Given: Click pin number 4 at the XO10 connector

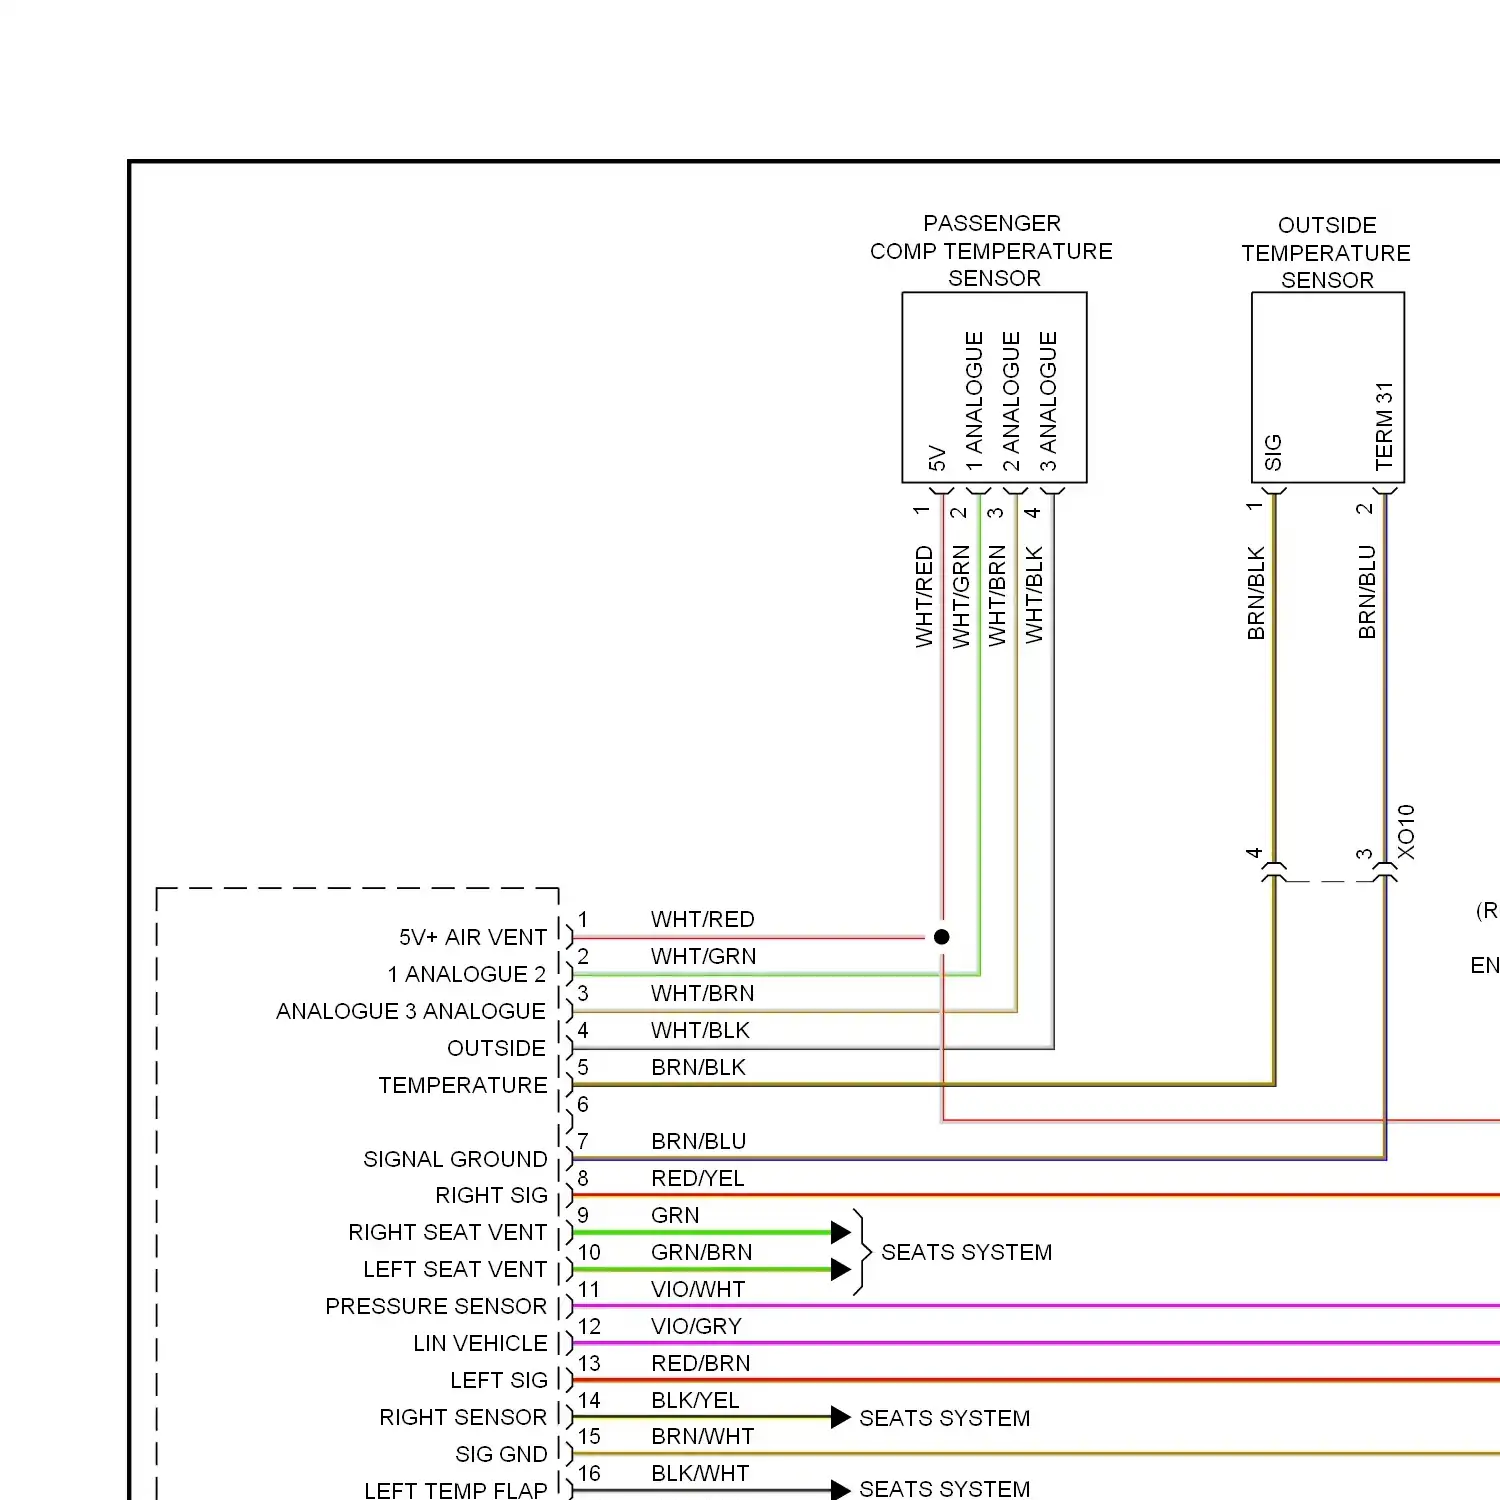Looking at the screenshot, I should [x=1254, y=853].
